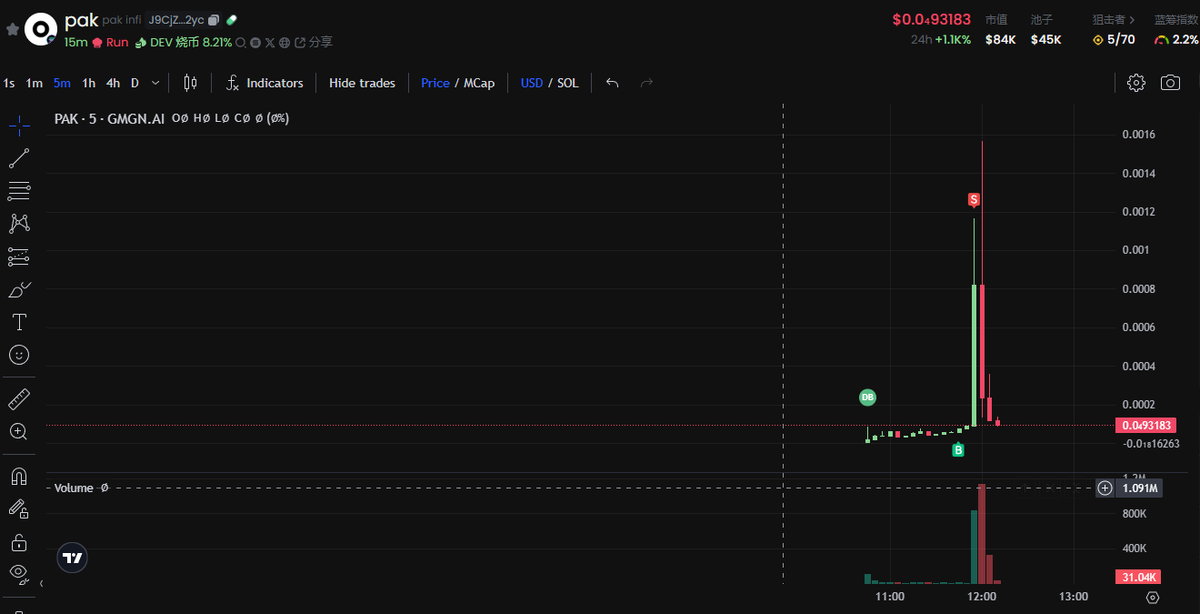Viewport: 1200px width, 614px height.
Task: Click the red S sell marker
Action: pyautogui.click(x=973, y=200)
